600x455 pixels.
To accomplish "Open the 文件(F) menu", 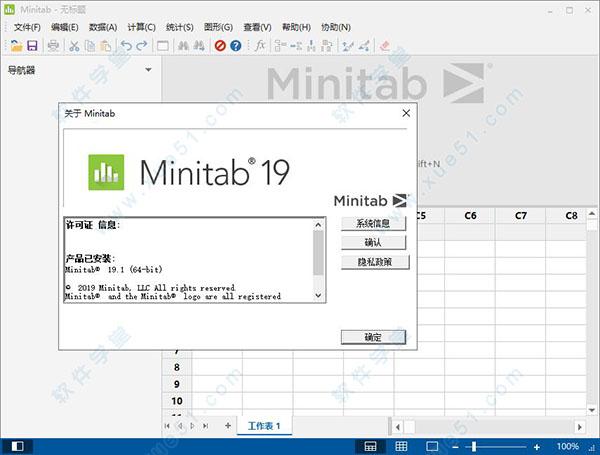I will pos(27,27).
